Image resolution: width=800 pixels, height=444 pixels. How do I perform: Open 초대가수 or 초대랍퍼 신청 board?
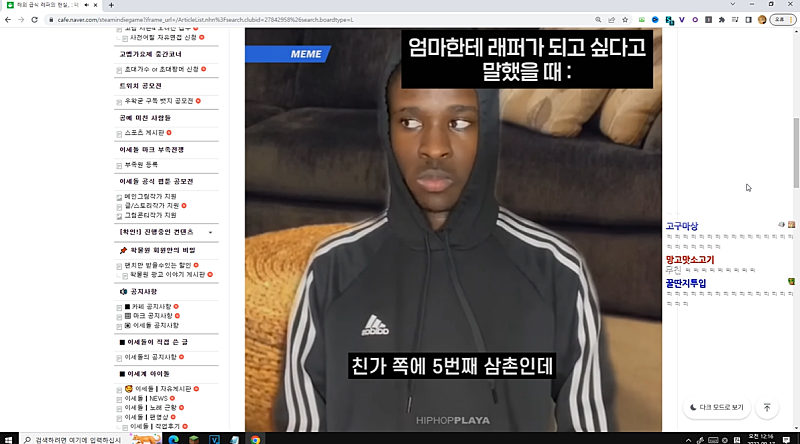161,69
